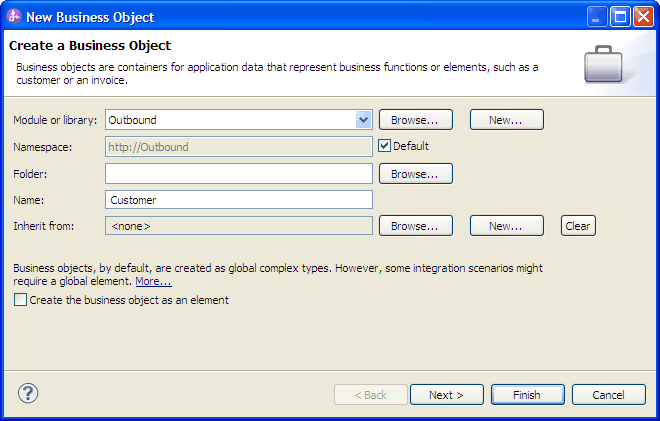Image resolution: width=660 pixels, height=421 pixels.
Task: Enable Create the business object as an element
Action: pos(20,300)
